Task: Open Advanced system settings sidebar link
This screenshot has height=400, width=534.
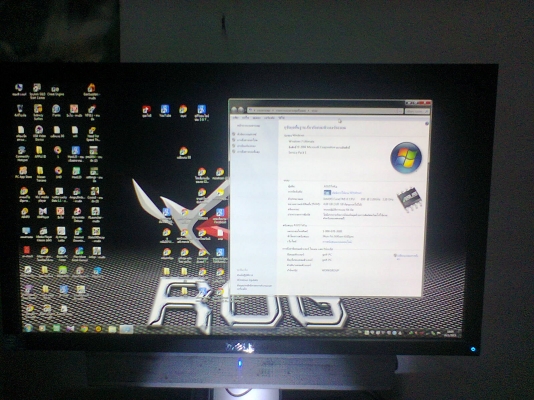Action: tap(248, 151)
